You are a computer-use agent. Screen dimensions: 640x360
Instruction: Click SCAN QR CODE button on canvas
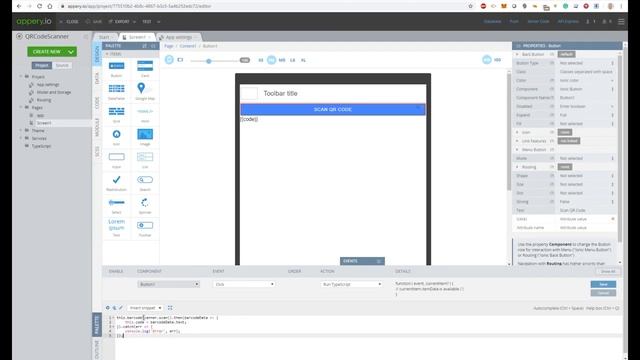click(x=333, y=109)
